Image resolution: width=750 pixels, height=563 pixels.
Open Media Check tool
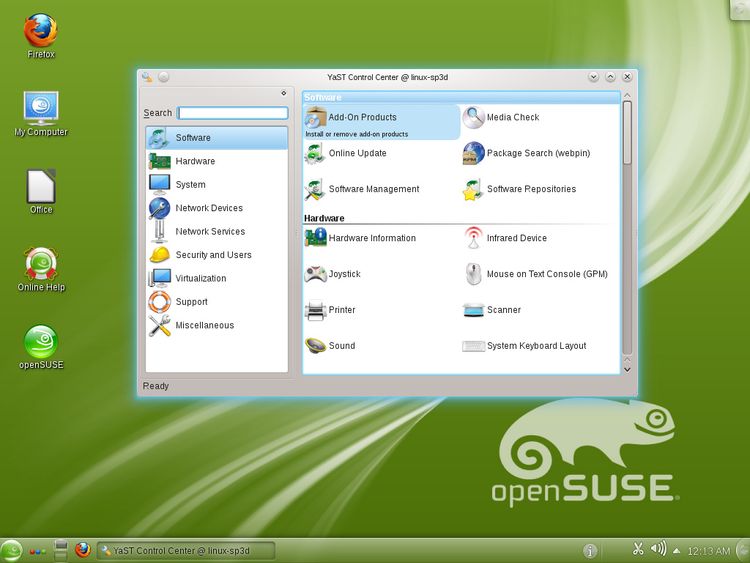click(x=512, y=118)
